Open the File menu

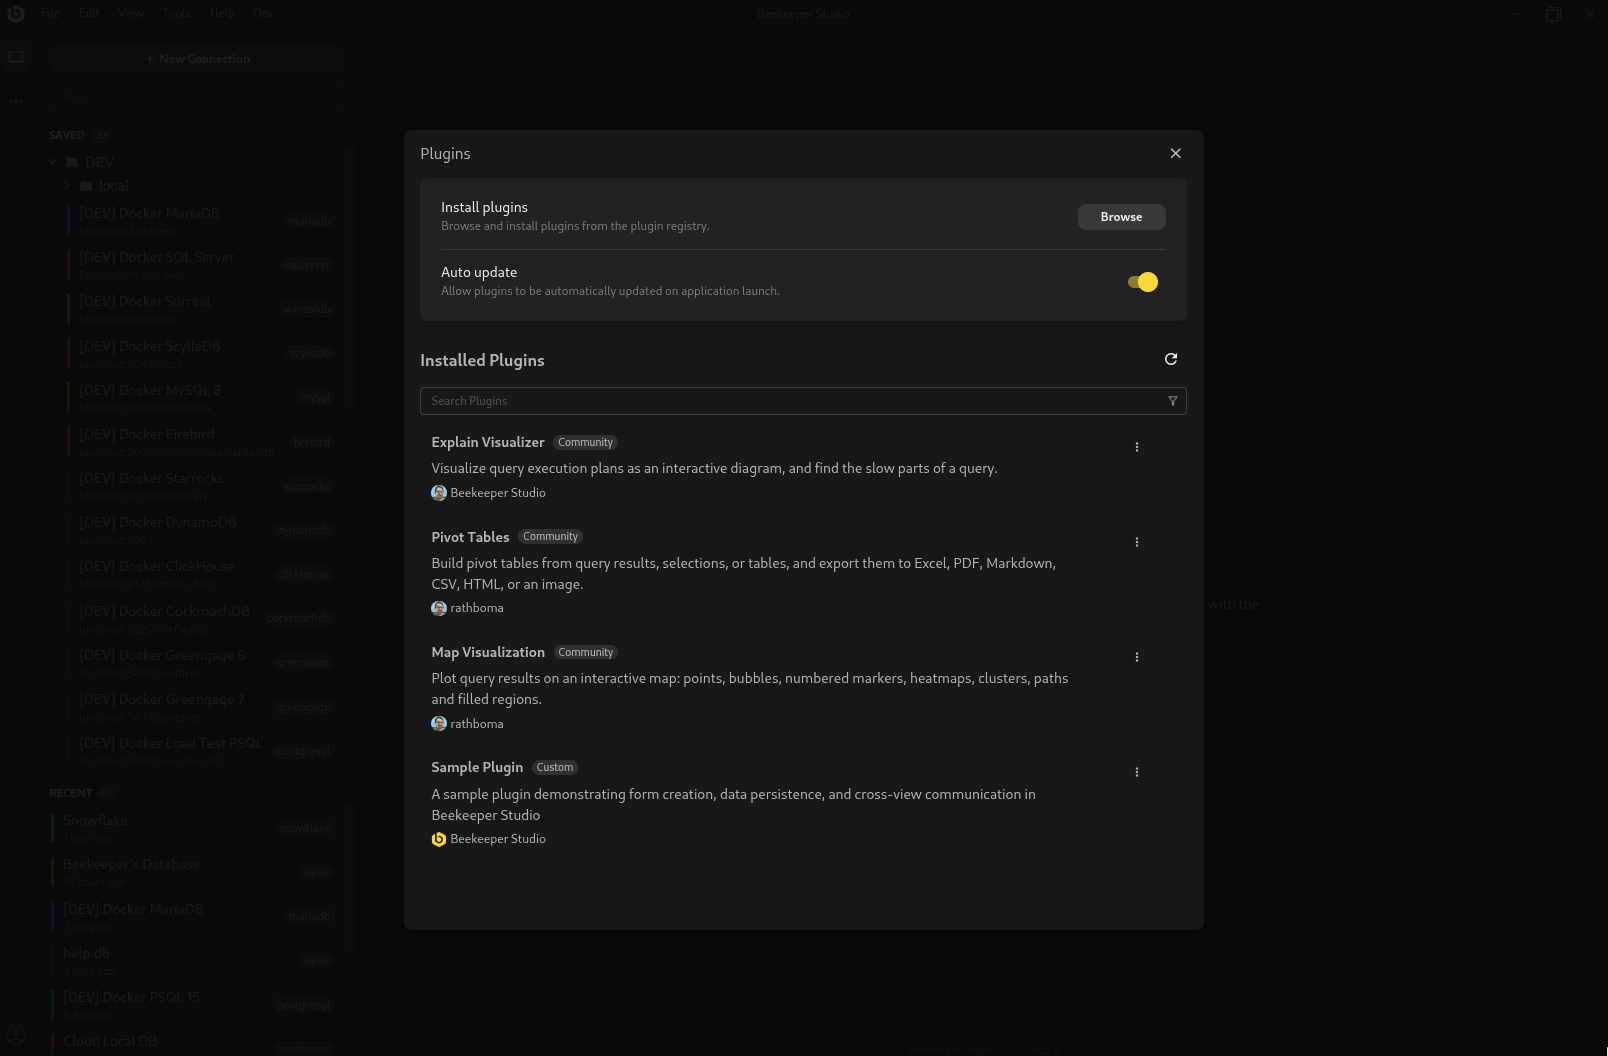(x=51, y=13)
